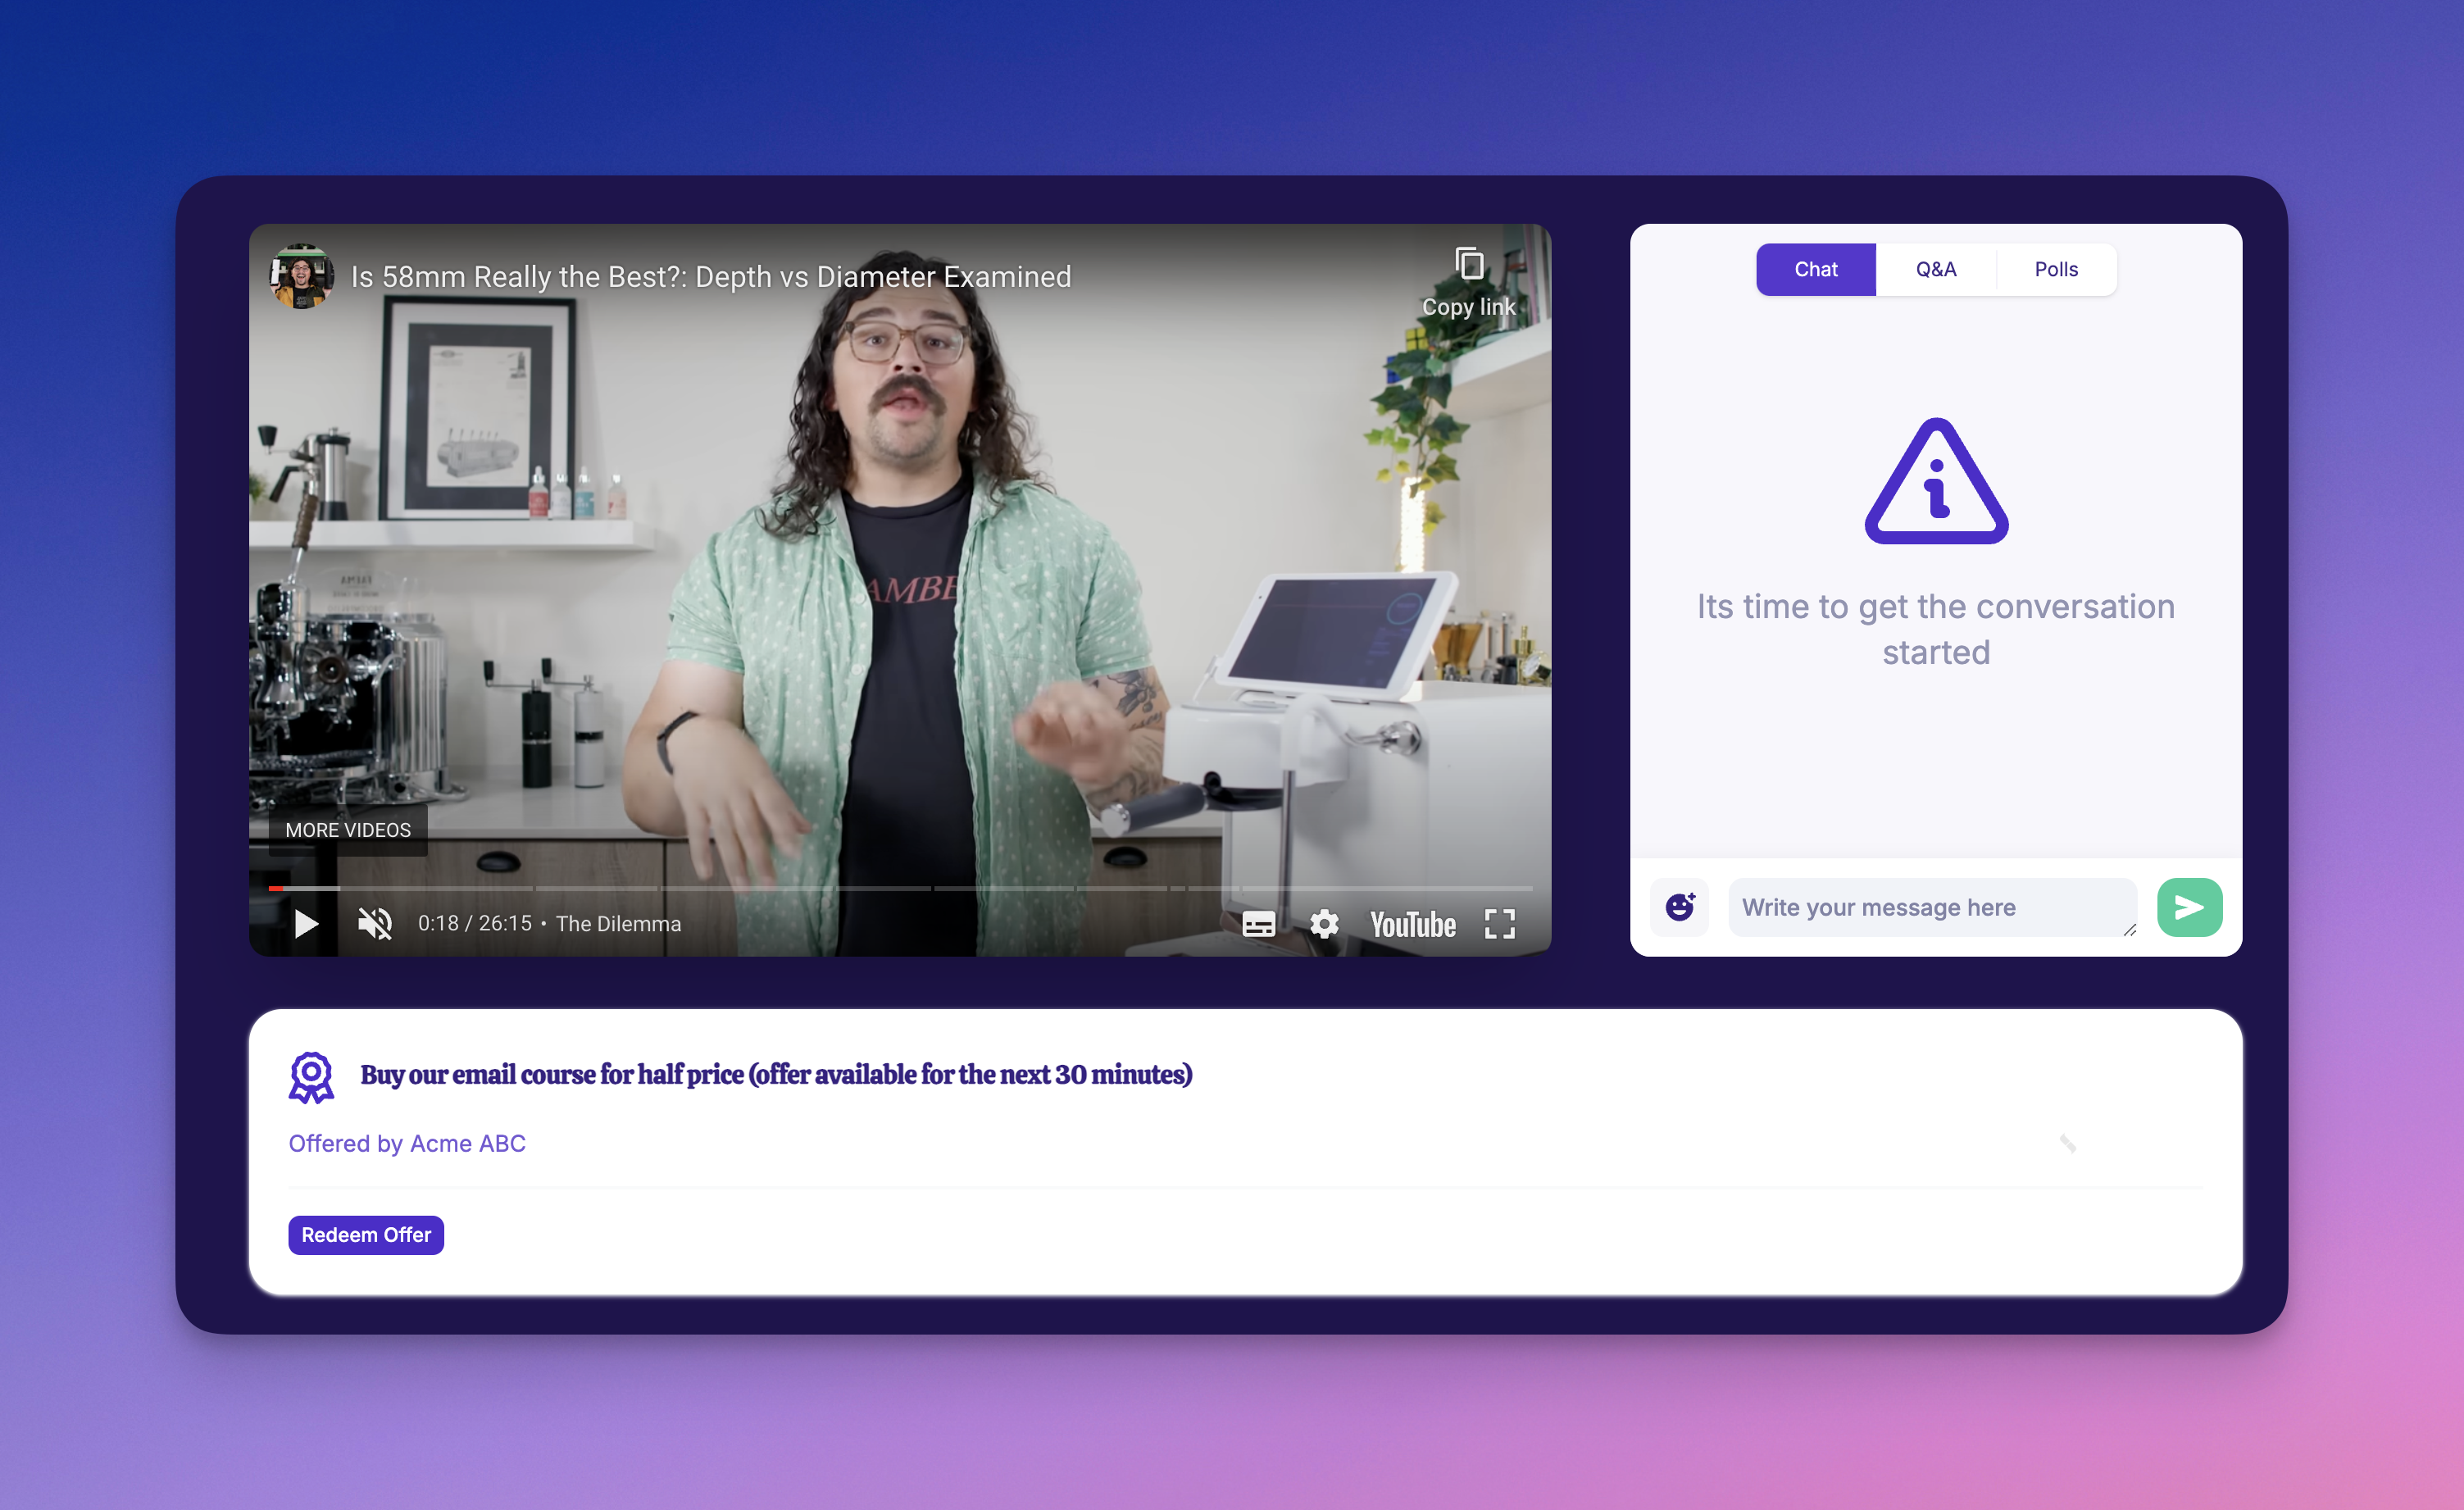Open the emoji picker in chat

(1679, 907)
